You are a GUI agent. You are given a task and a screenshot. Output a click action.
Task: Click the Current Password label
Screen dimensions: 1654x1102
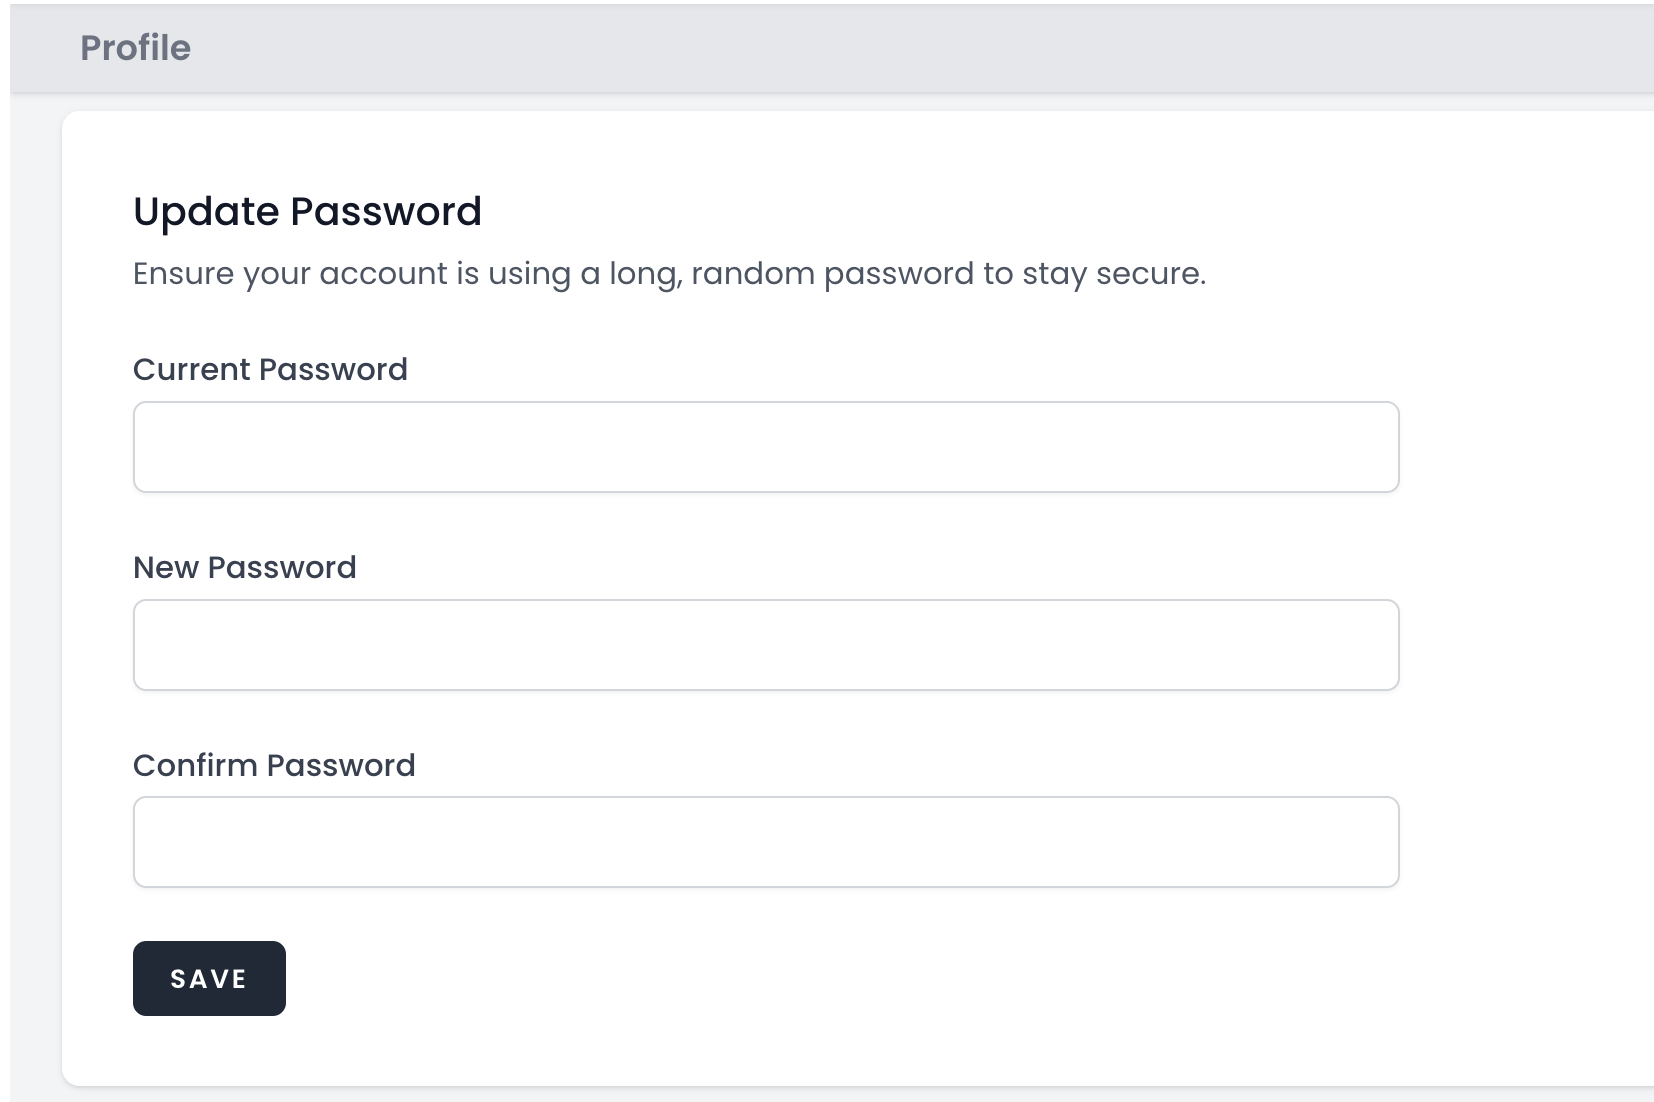coord(270,370)
